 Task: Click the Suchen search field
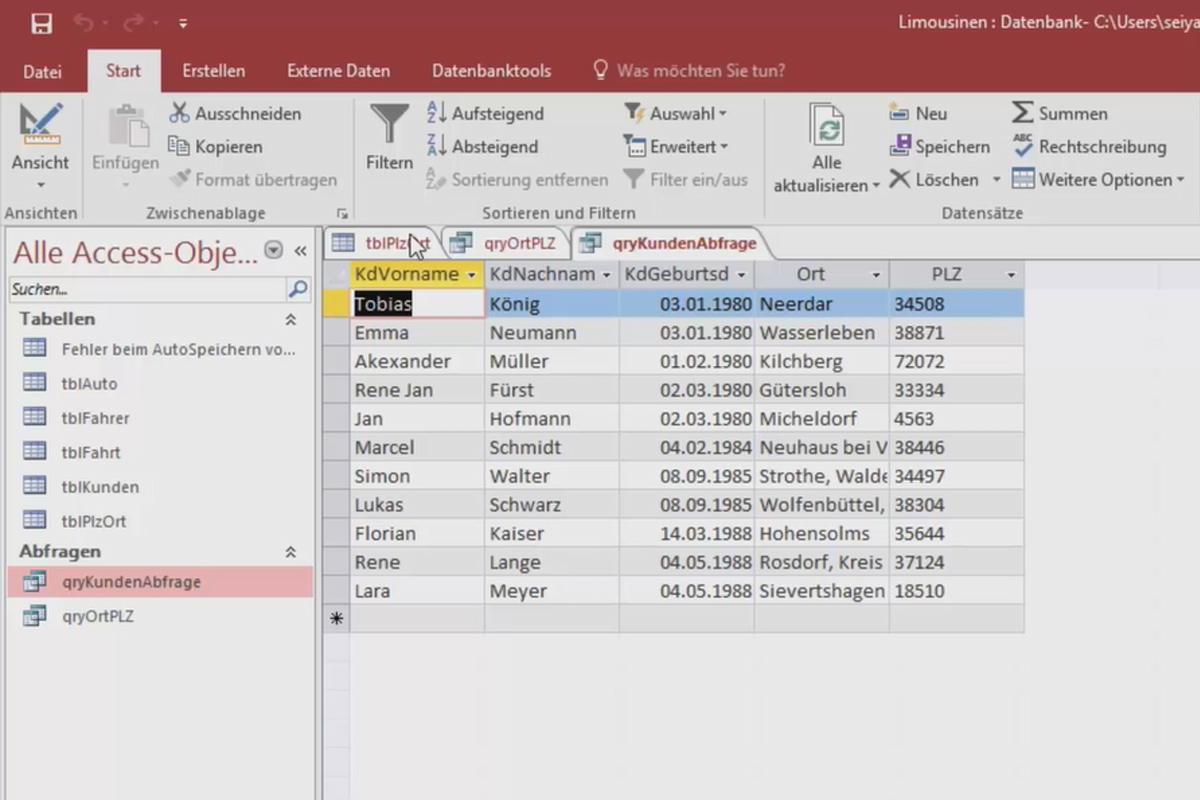point(147,289)
